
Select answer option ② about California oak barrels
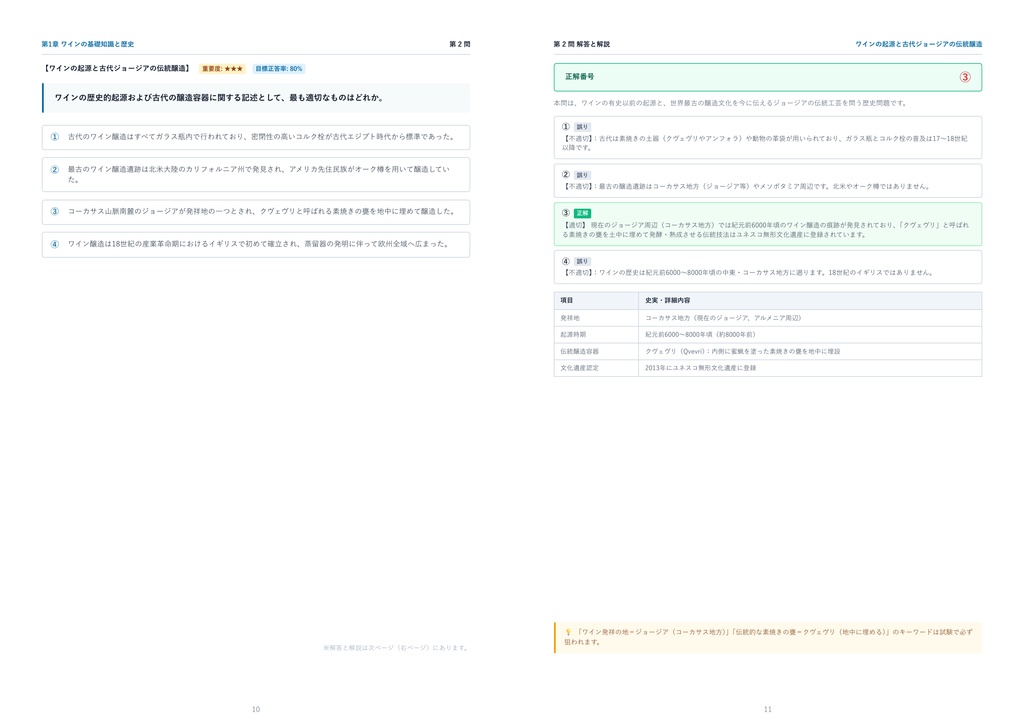pos(256,174)
